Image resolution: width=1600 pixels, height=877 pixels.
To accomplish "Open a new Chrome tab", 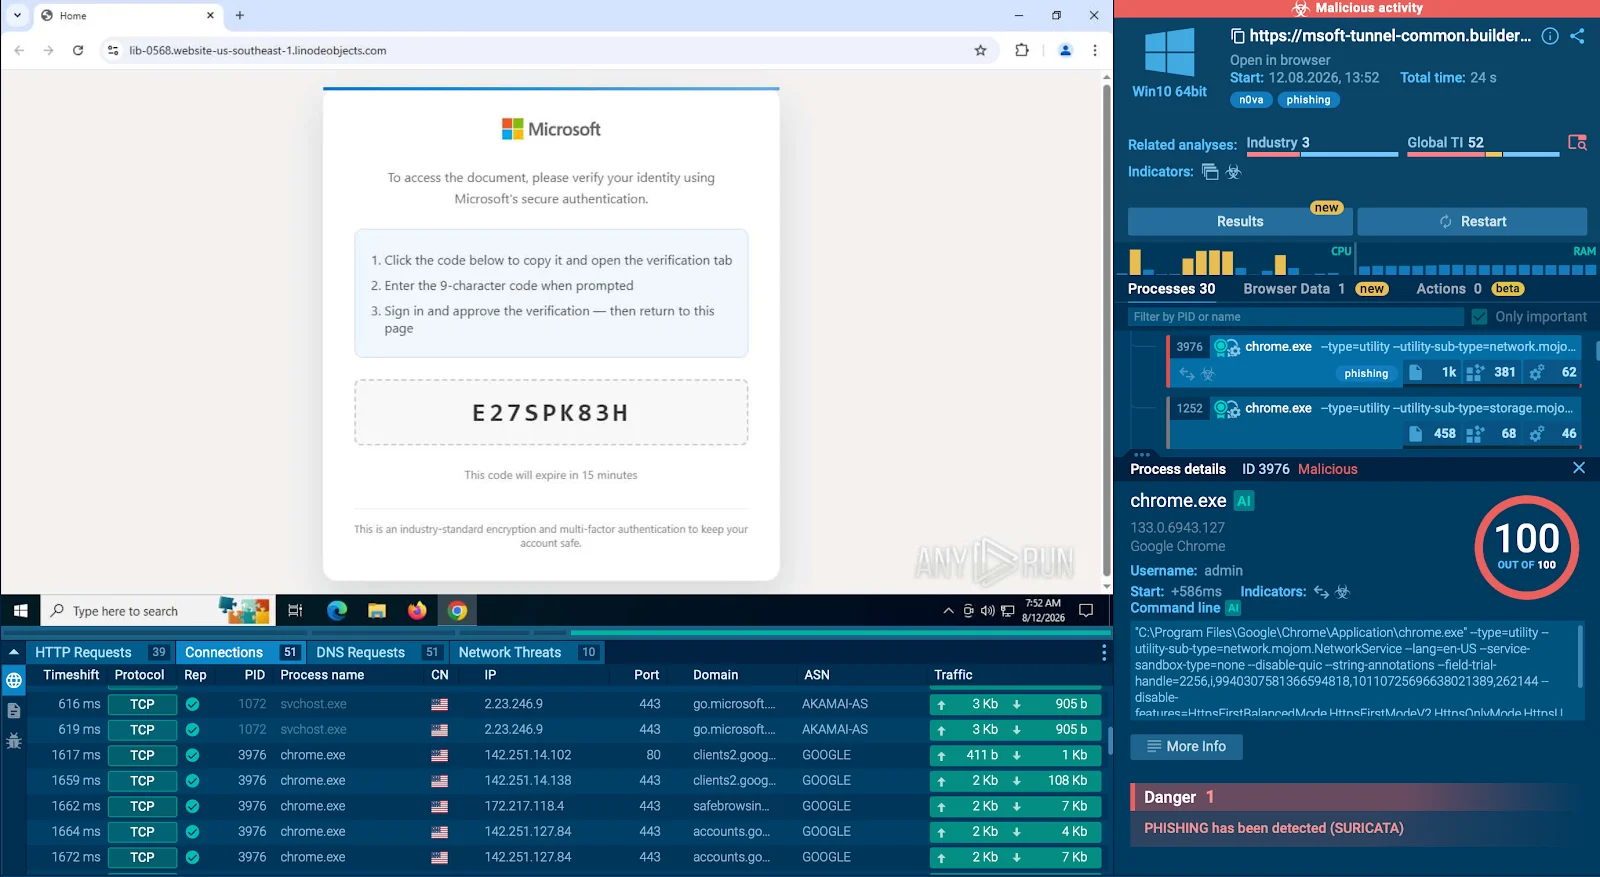I will pos(240,16).
